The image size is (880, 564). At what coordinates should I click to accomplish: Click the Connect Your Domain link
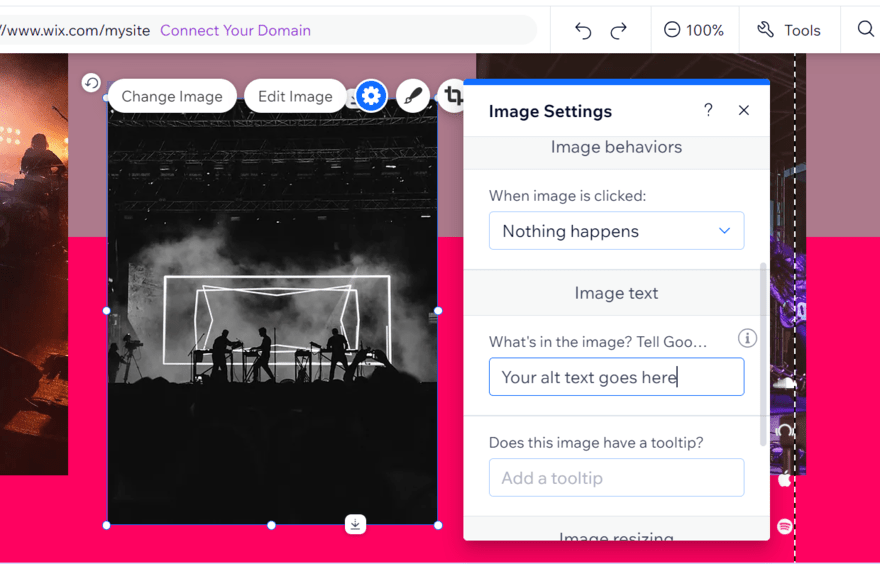(x=235, y=30)
